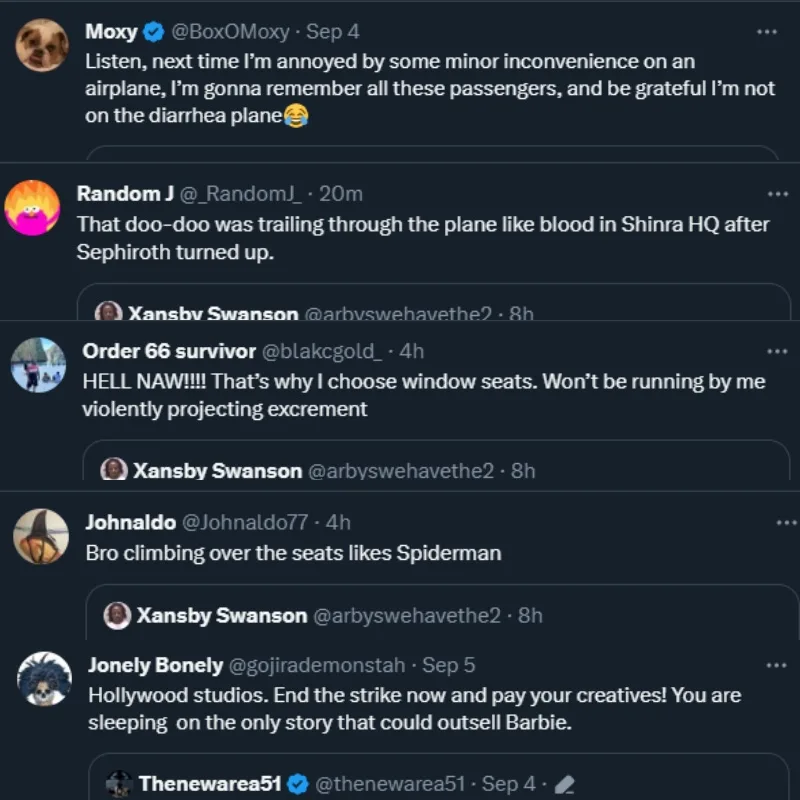Open more menu on Jonely Bonely's tweet

tap(776, 666)
